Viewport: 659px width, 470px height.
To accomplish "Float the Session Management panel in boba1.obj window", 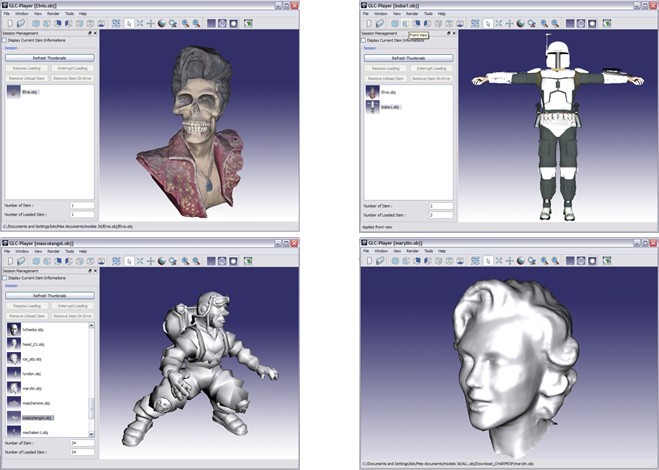I will [x=448, y=33].
